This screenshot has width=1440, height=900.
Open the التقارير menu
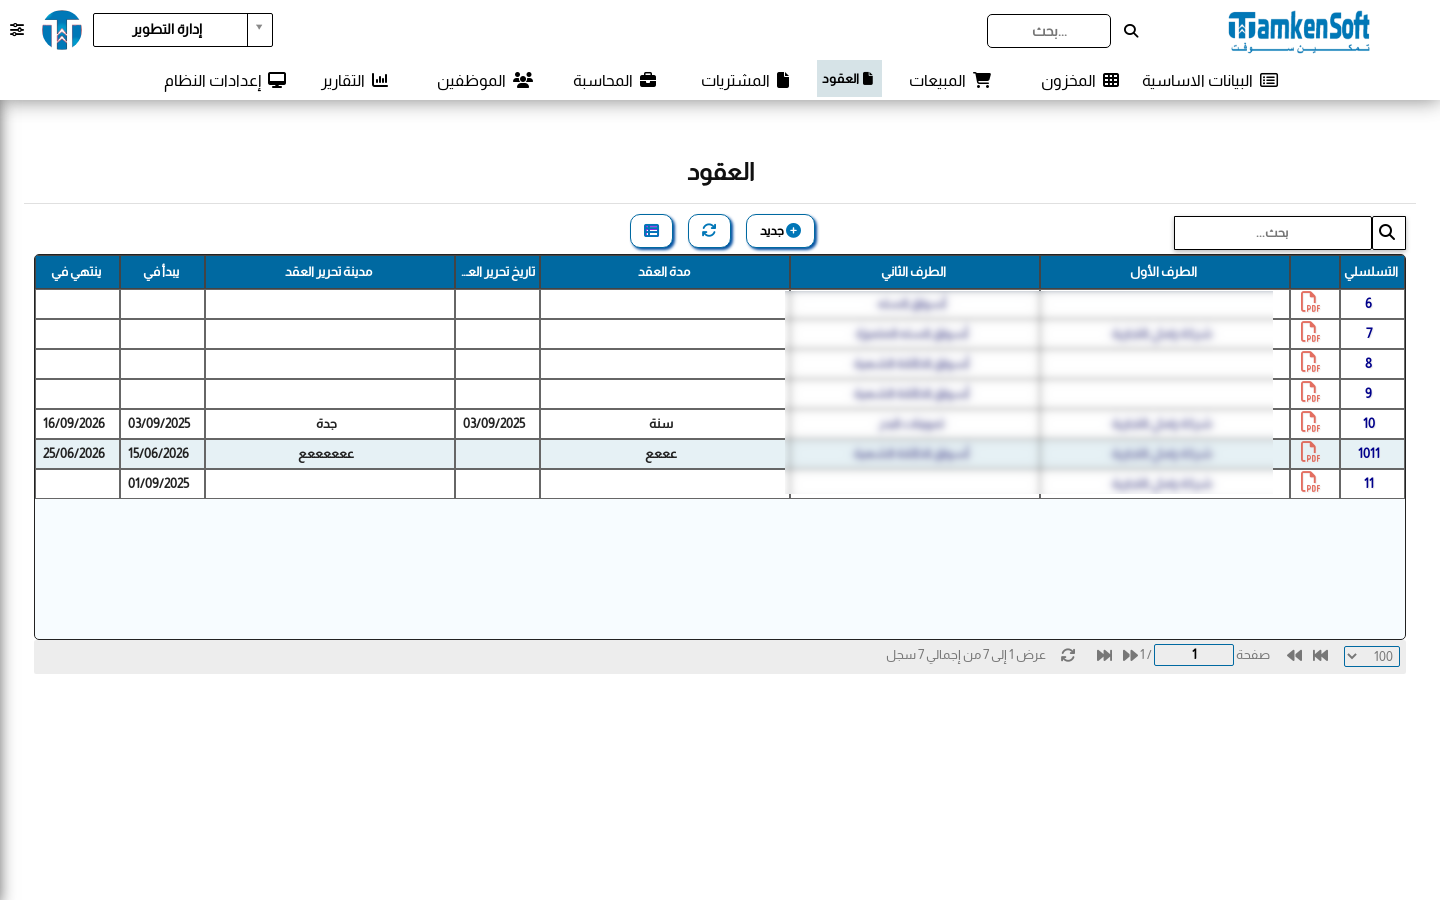355,80
